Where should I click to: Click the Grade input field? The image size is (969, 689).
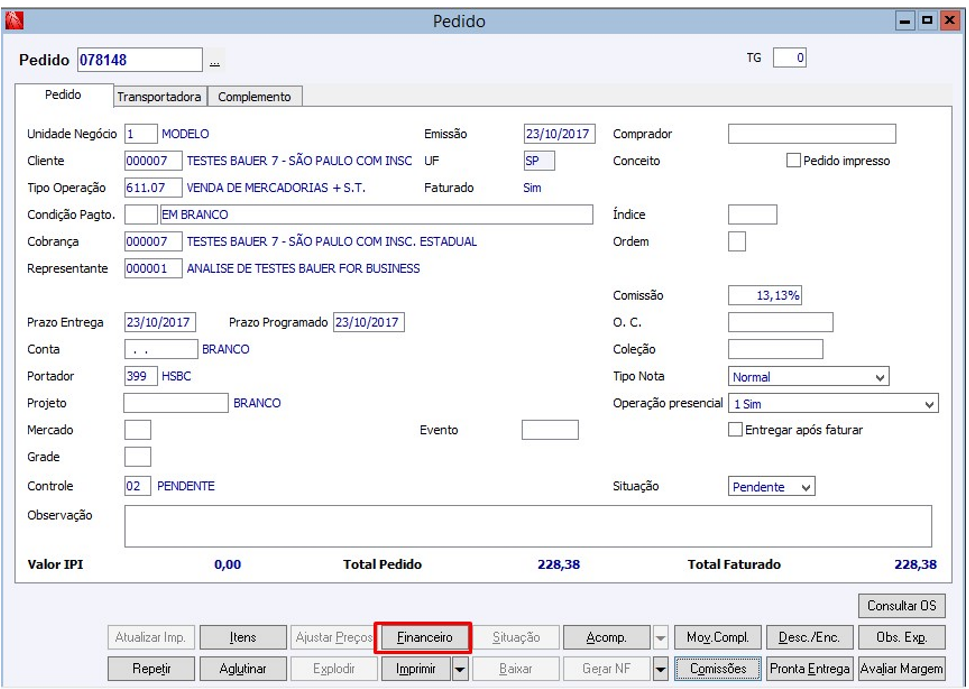pos(138,457)
